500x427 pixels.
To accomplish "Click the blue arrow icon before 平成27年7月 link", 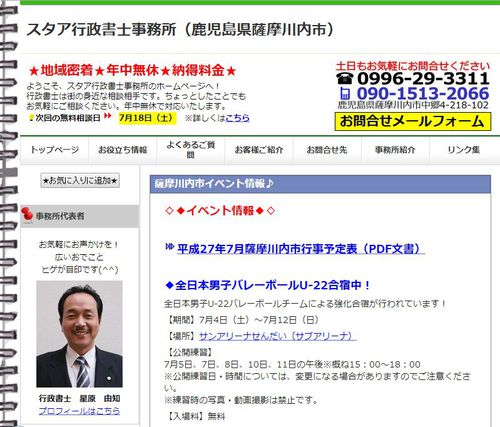I will (x=170, y=247).
